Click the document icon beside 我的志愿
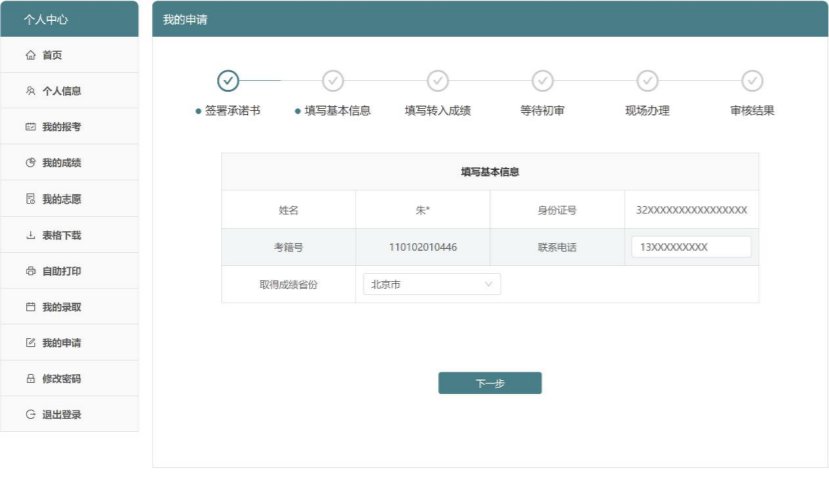The width and height of the screenshot is (829, 496). click(x=30, y=199)
